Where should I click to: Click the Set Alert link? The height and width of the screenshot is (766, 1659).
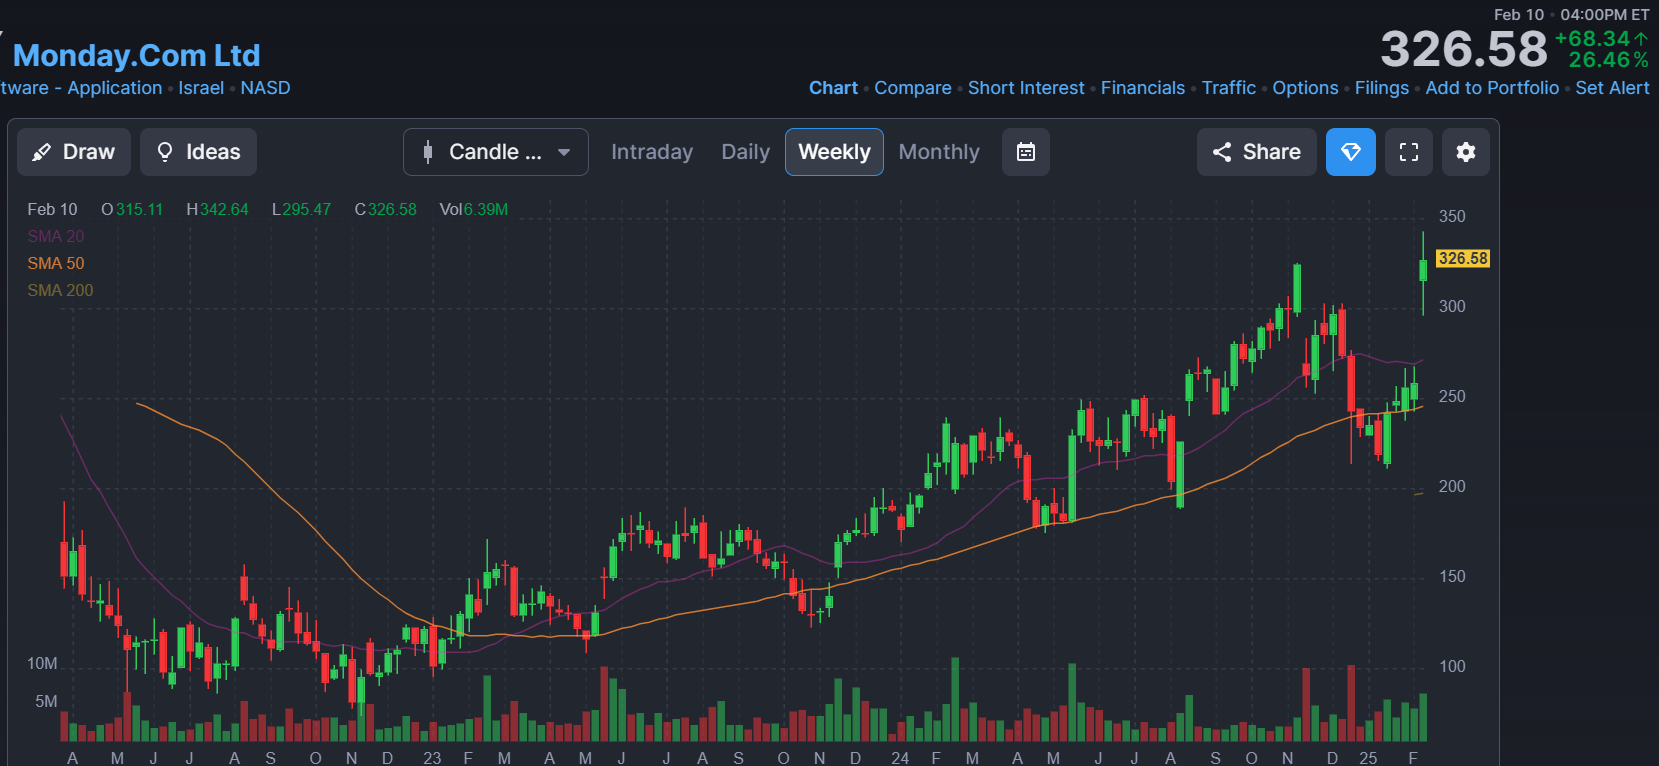(1612, 88)
